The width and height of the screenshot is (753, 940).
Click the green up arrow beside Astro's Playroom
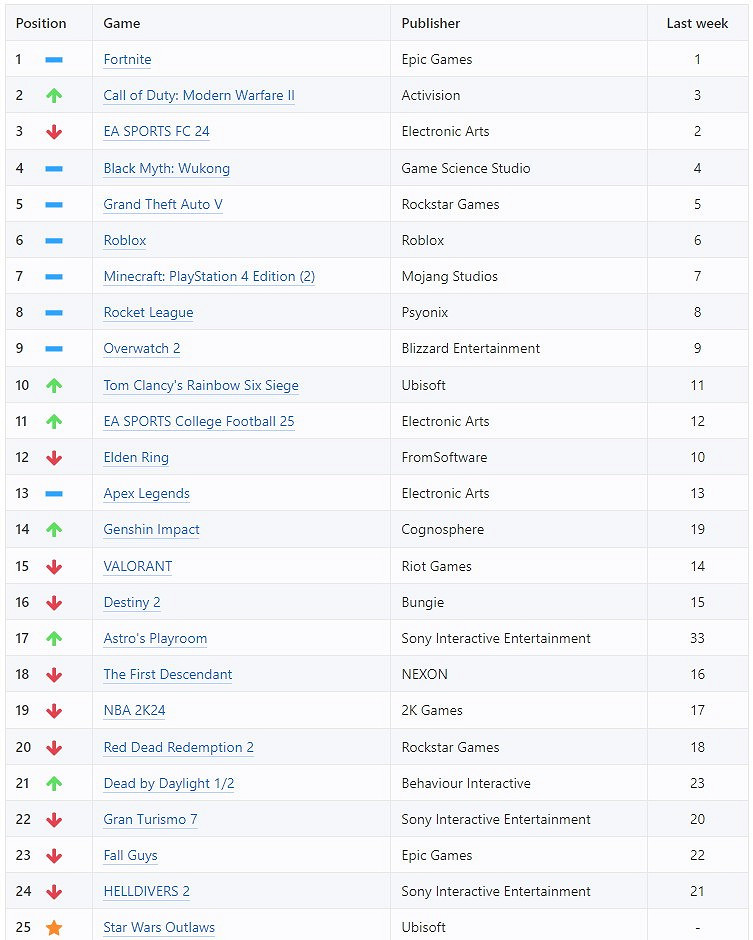coord(54,638)
